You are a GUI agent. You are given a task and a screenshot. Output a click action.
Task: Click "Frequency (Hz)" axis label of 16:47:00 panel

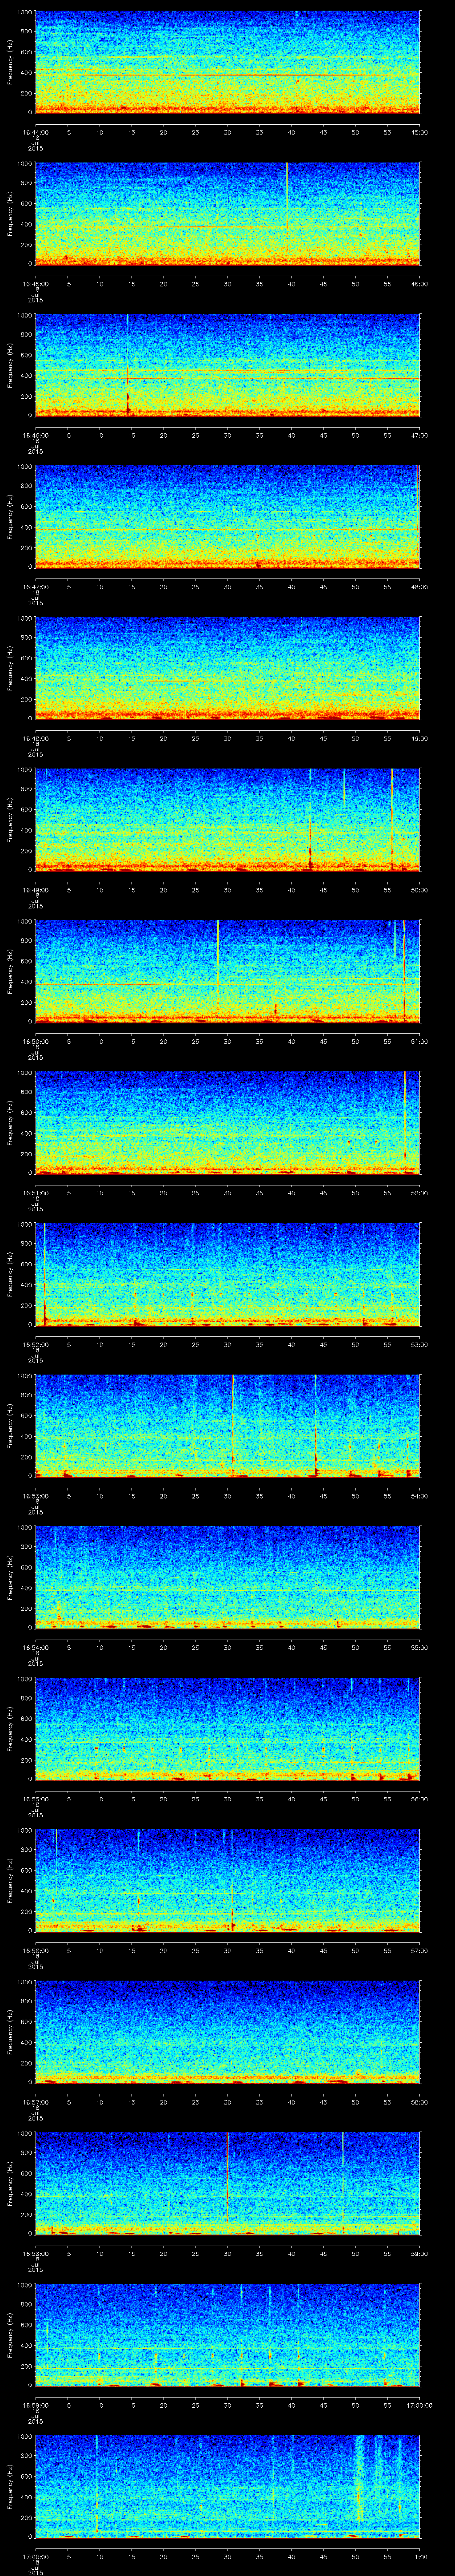pos(10,516)
